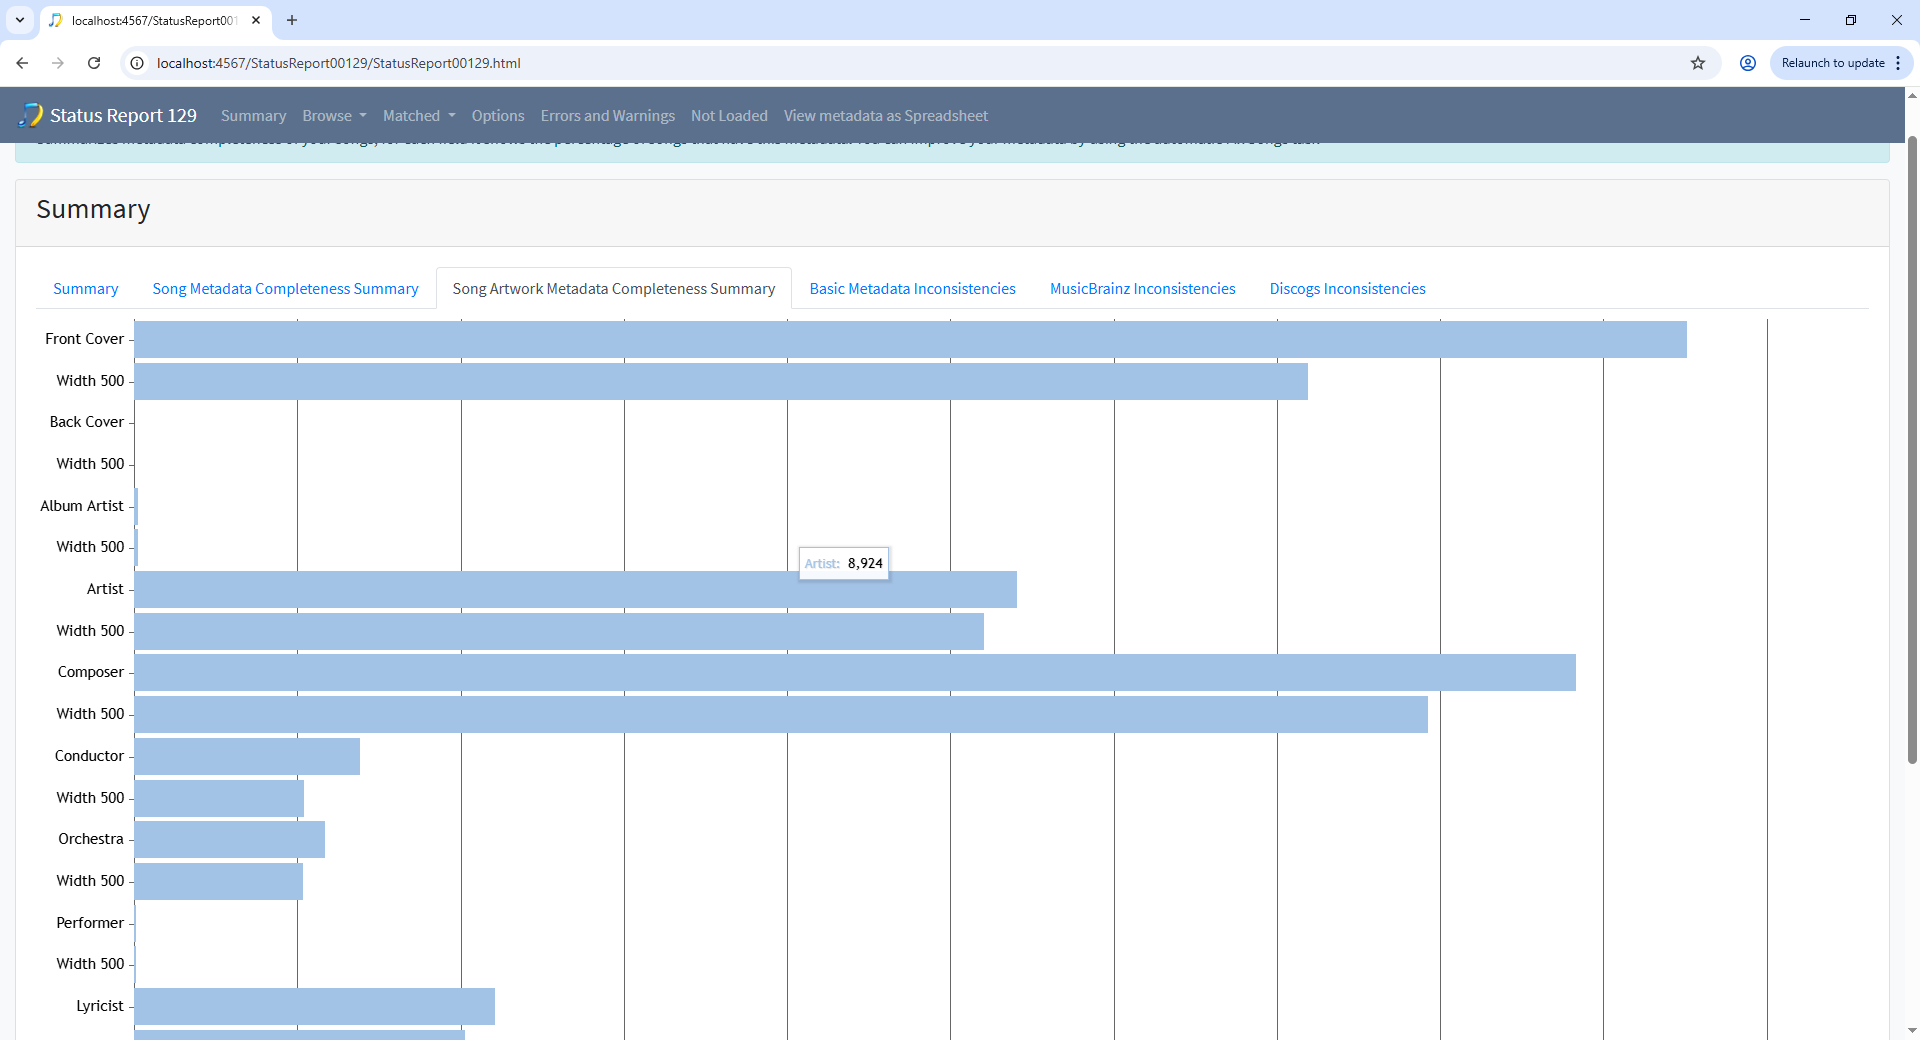Open View metadata as Spreadsheet link
The height and width of the screenshot is (1040, 1920).
coord(885,116)
